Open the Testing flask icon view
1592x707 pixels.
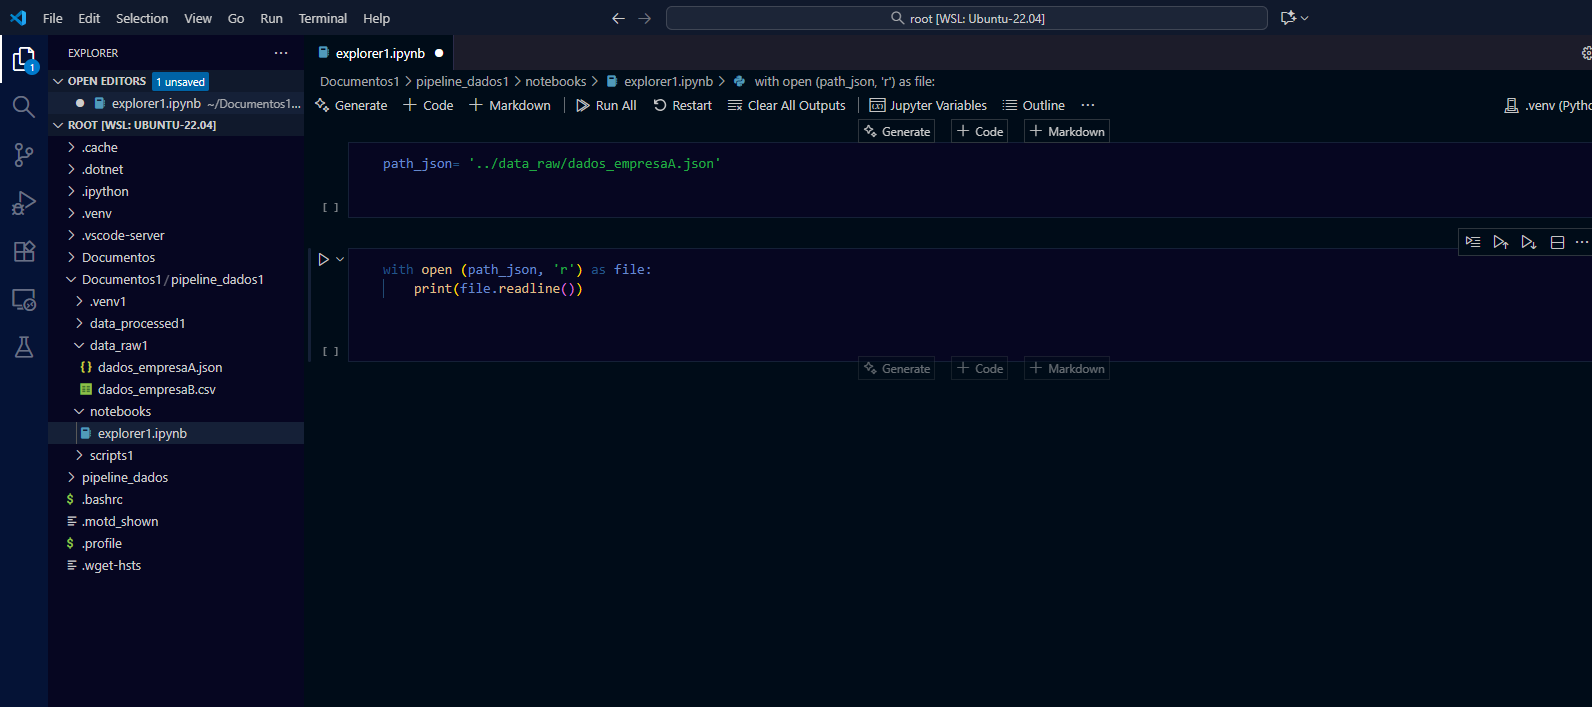point(24,347)
